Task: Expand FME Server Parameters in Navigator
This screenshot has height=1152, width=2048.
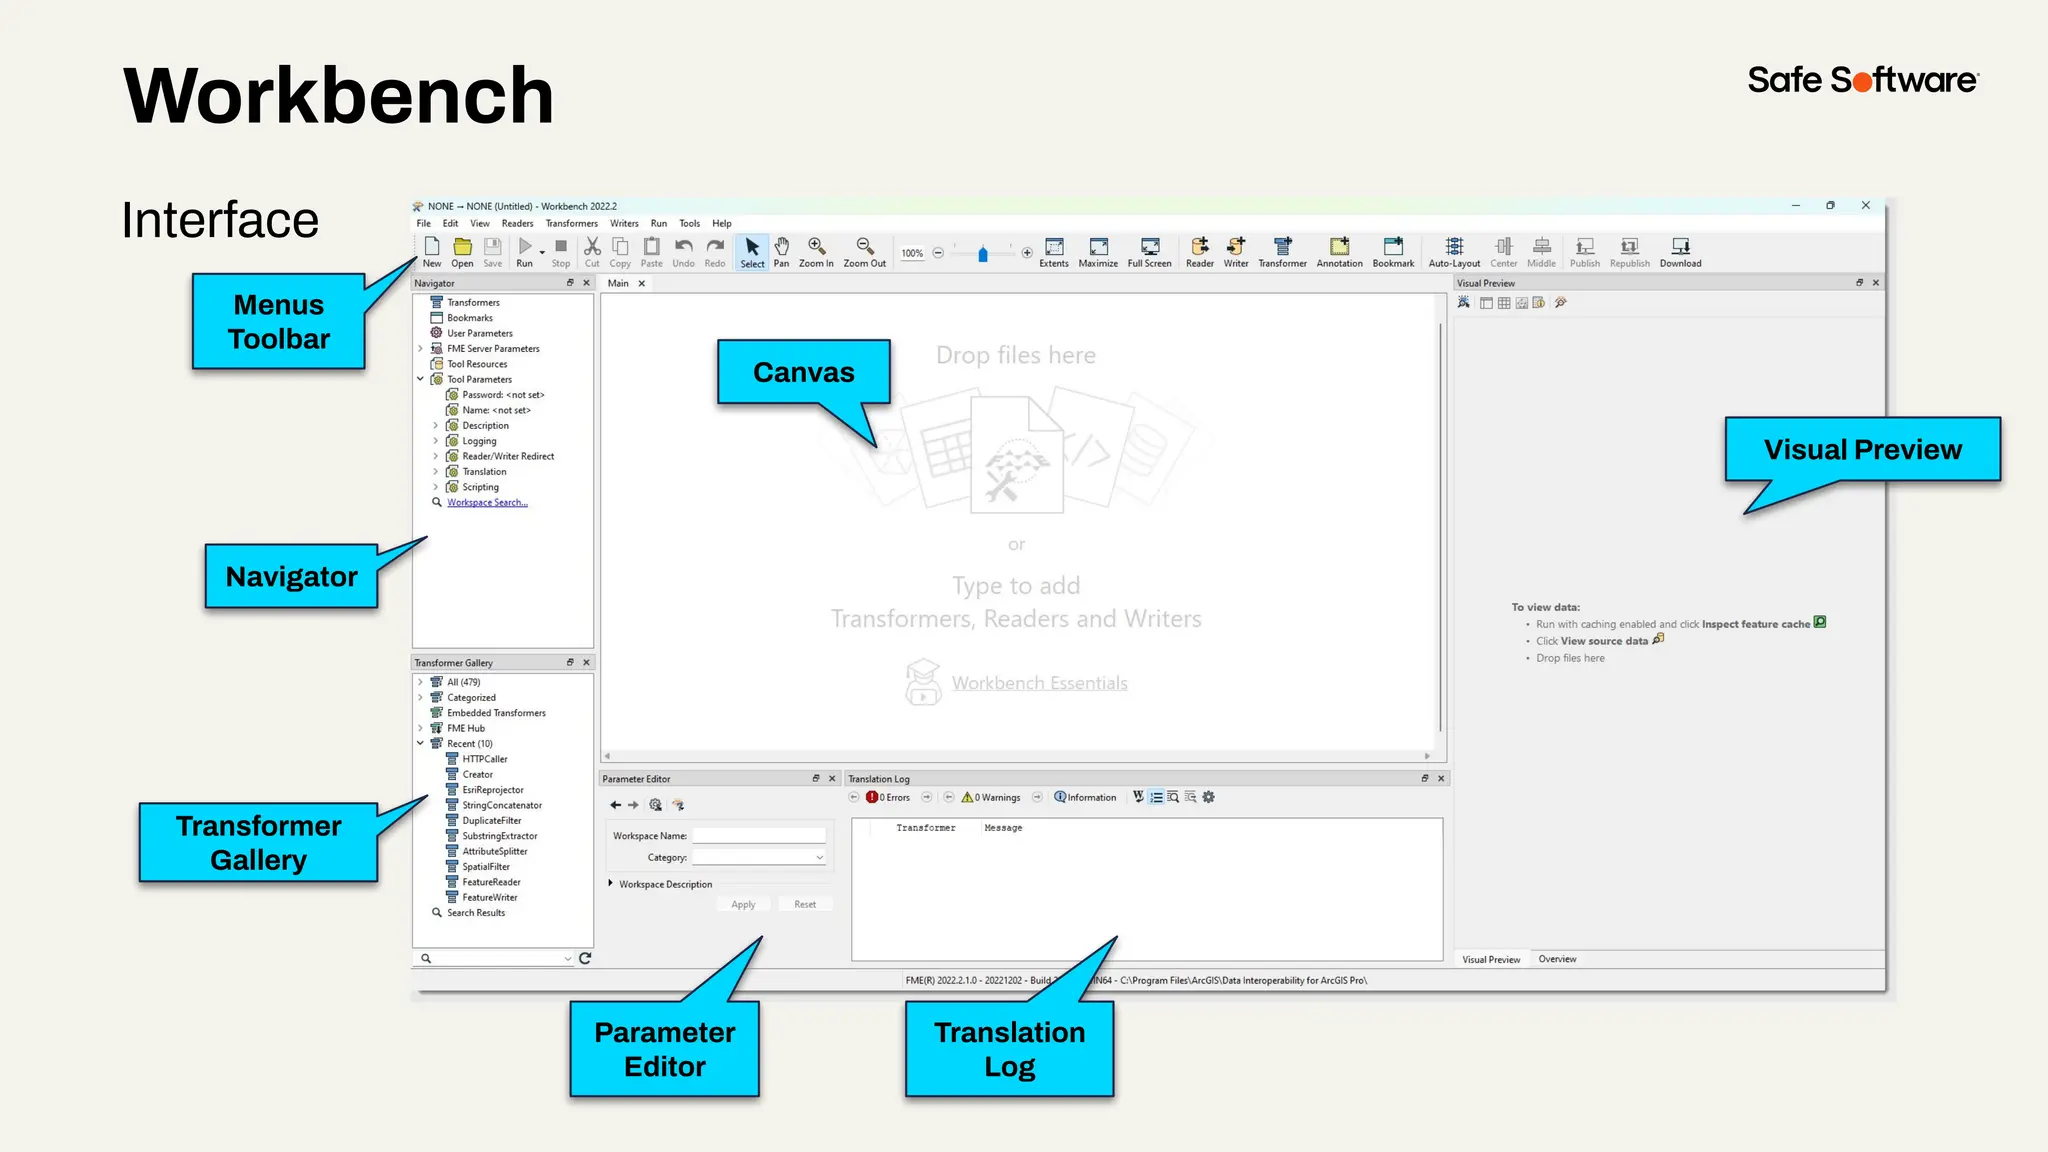Action: pyautogui.click(x=420, y=349)
